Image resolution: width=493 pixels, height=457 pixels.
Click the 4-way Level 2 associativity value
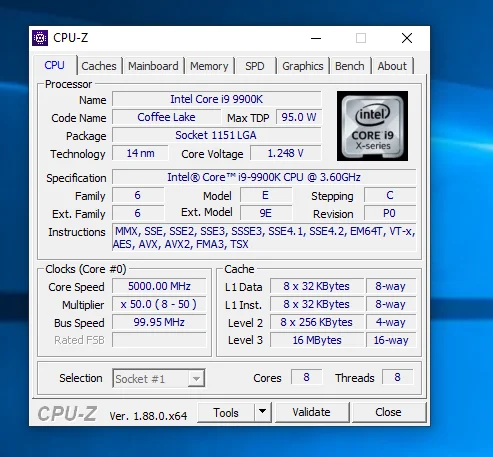coord(391,322)
